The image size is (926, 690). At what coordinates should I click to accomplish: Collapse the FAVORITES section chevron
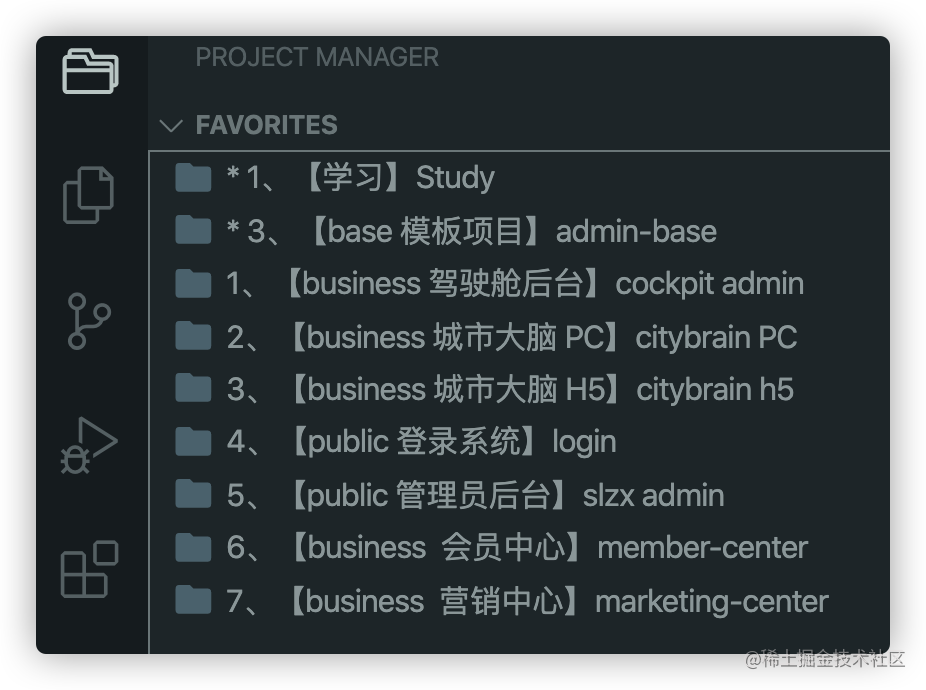point(171,125)
